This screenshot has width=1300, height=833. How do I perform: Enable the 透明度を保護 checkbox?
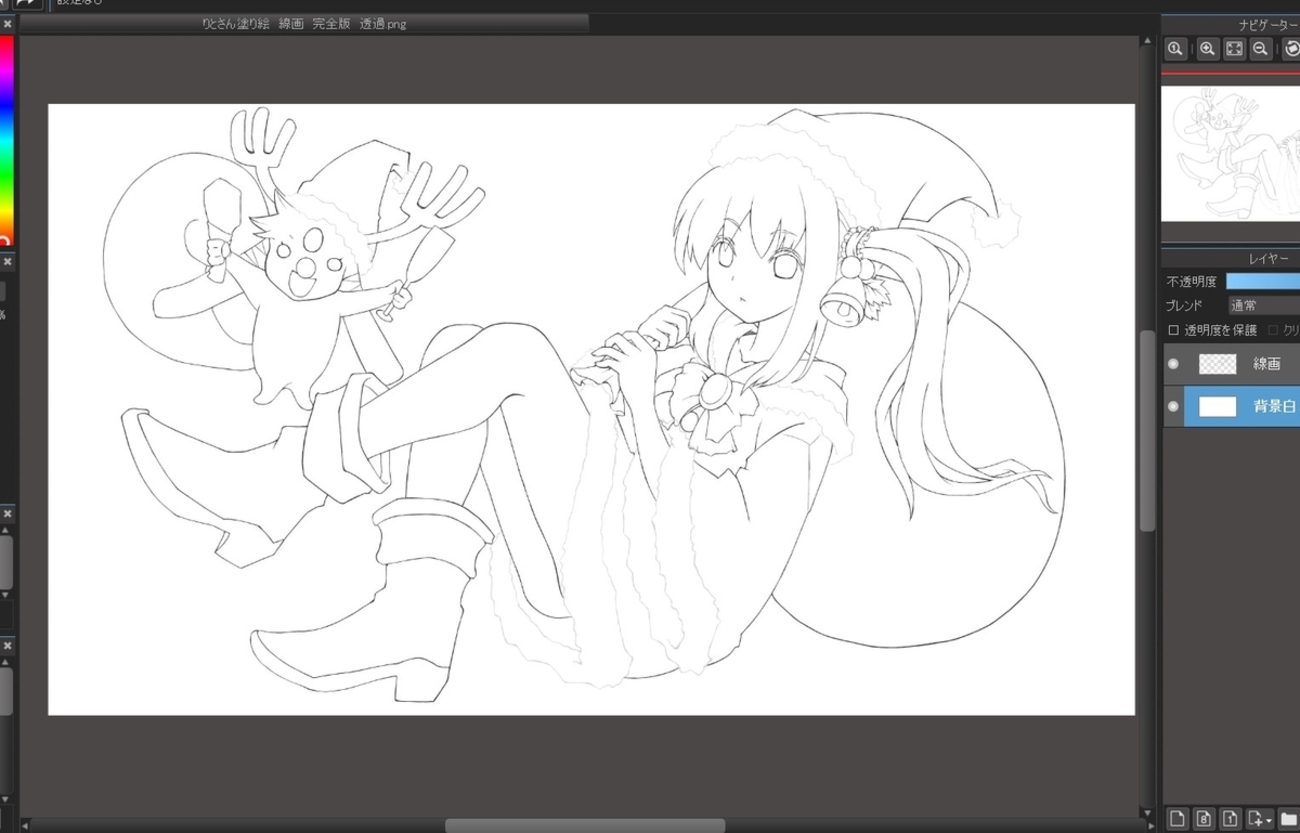pos(1174,330)
